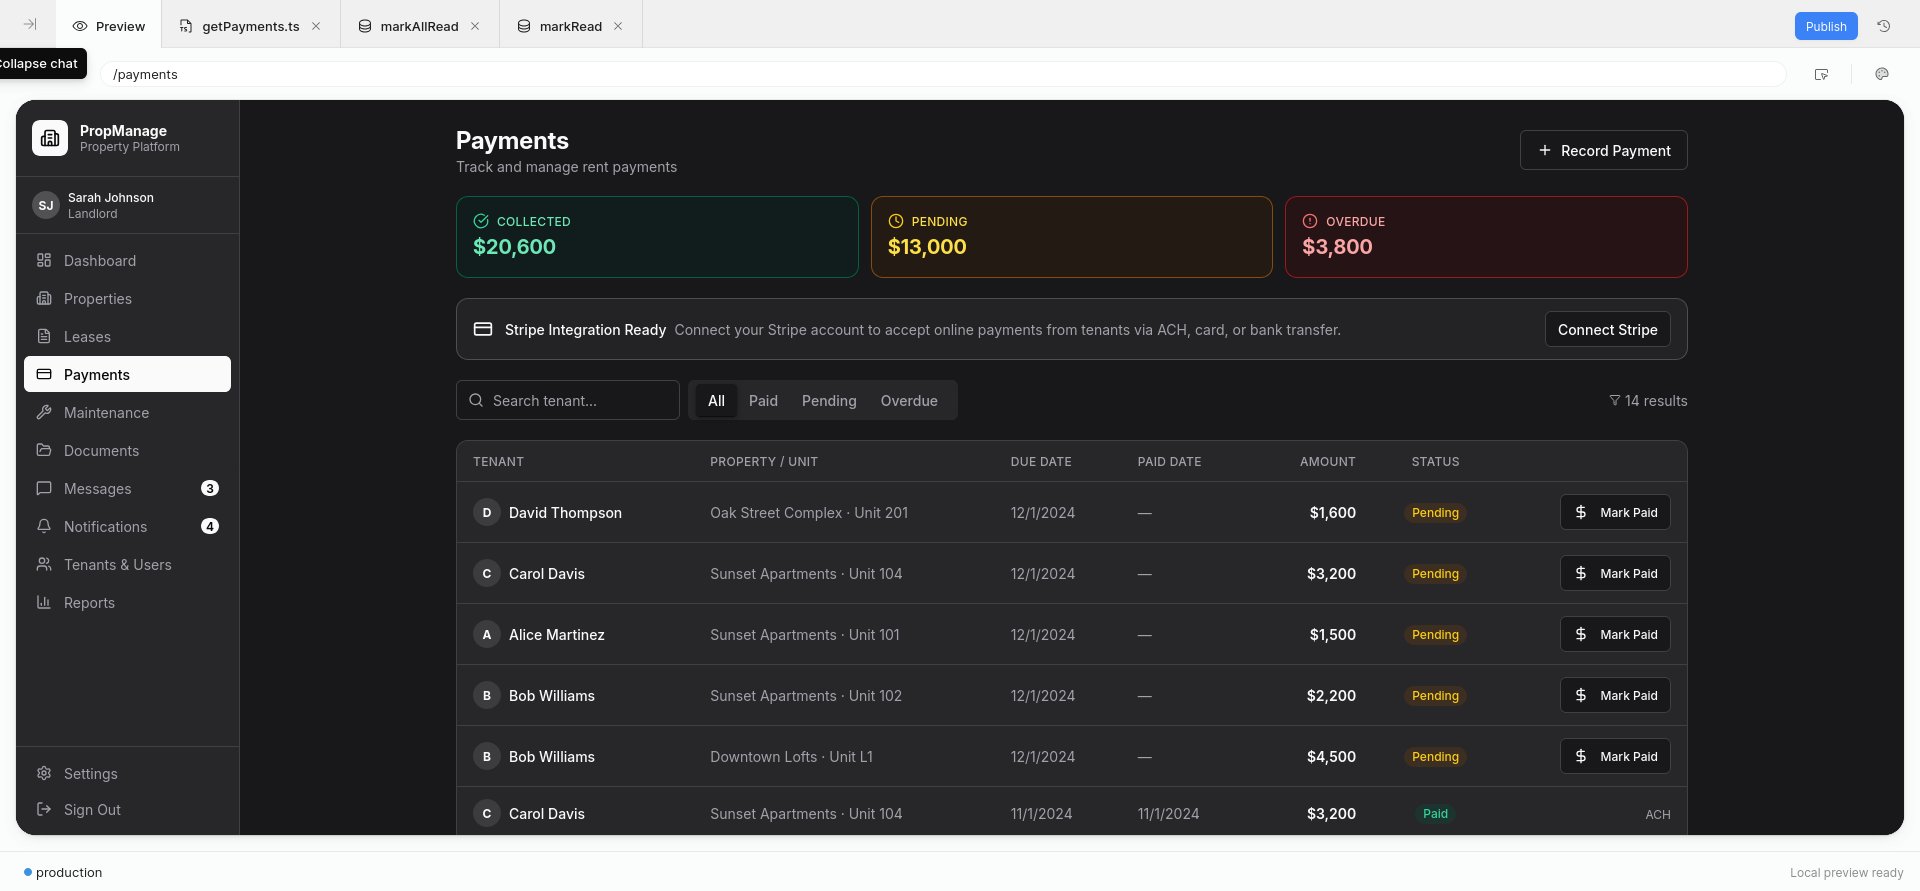Click the Dashboard grid icon in sidebar
This screenshot has width=1920, height=891.
[44, 260]
